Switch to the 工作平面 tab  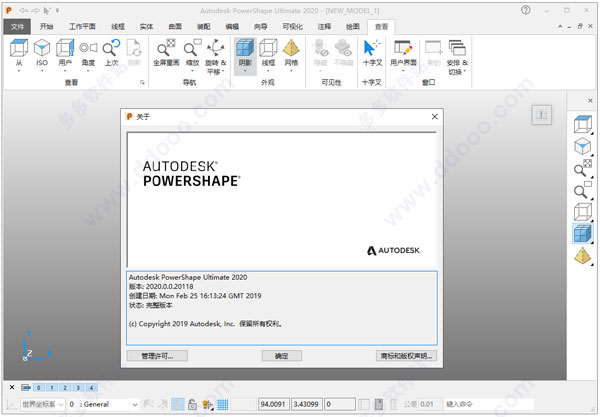coord(82,26)
